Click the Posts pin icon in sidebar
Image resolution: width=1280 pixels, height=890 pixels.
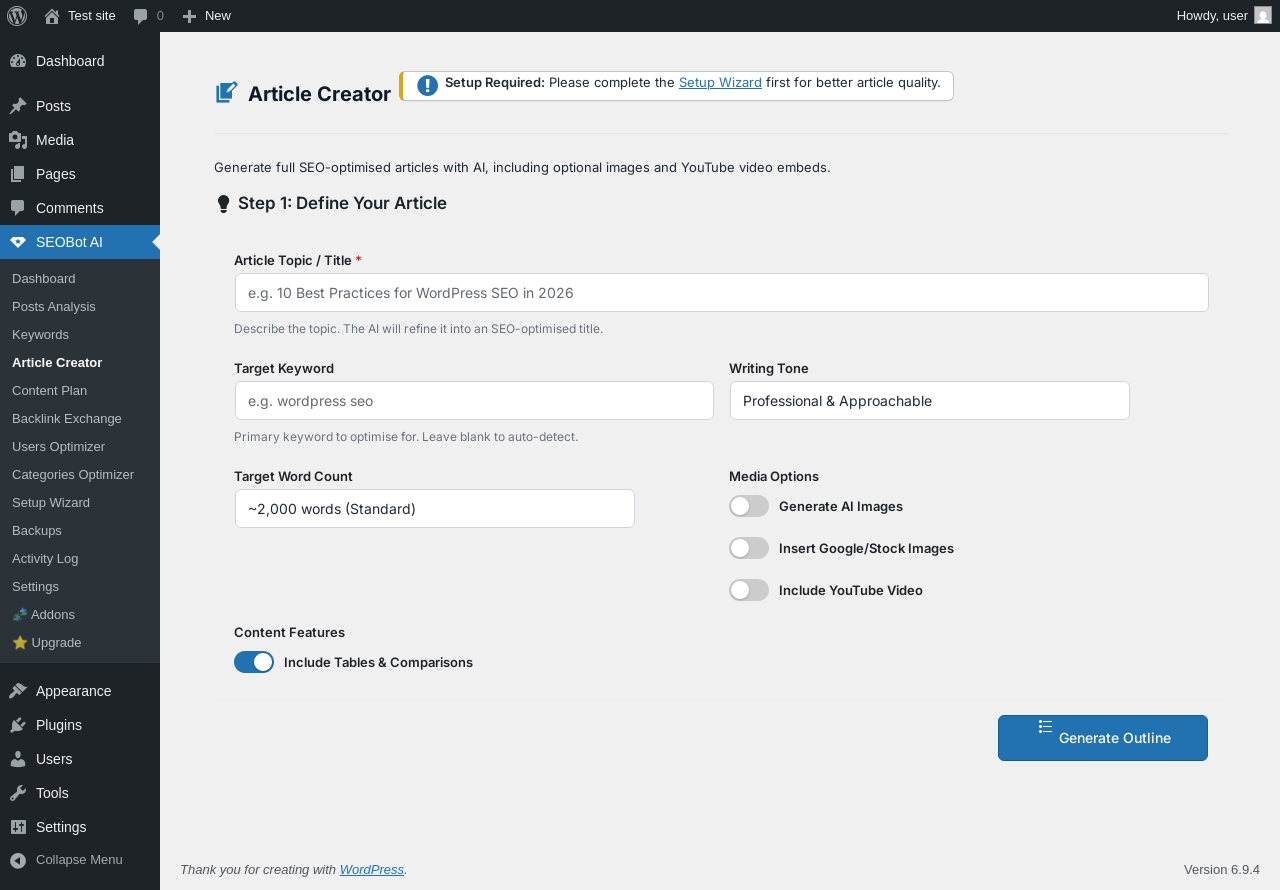point(18,106)
